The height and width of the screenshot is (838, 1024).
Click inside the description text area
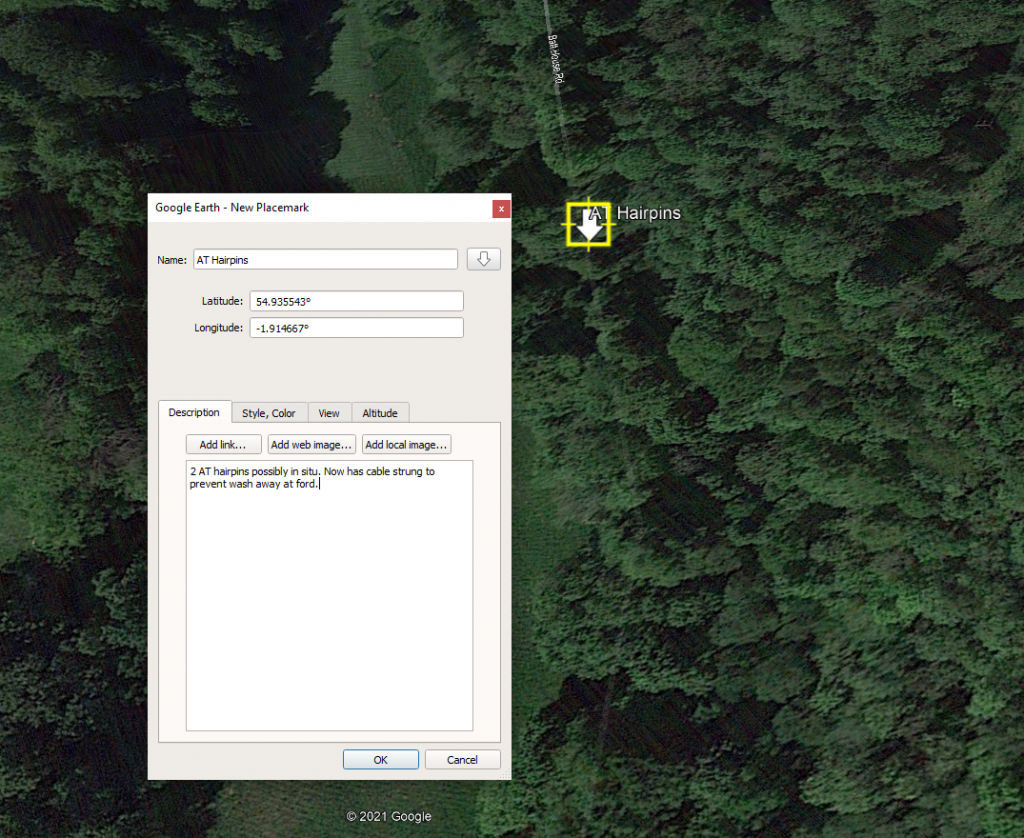tap(329, 600)
